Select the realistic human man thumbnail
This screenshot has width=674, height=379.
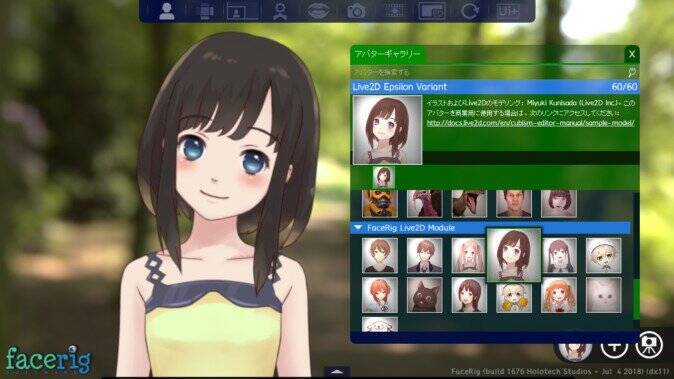[x=514, y=204]
